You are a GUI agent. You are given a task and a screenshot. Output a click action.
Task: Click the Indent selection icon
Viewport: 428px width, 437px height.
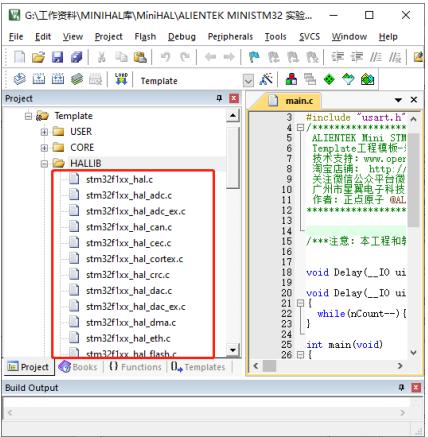tap(337, 57)
